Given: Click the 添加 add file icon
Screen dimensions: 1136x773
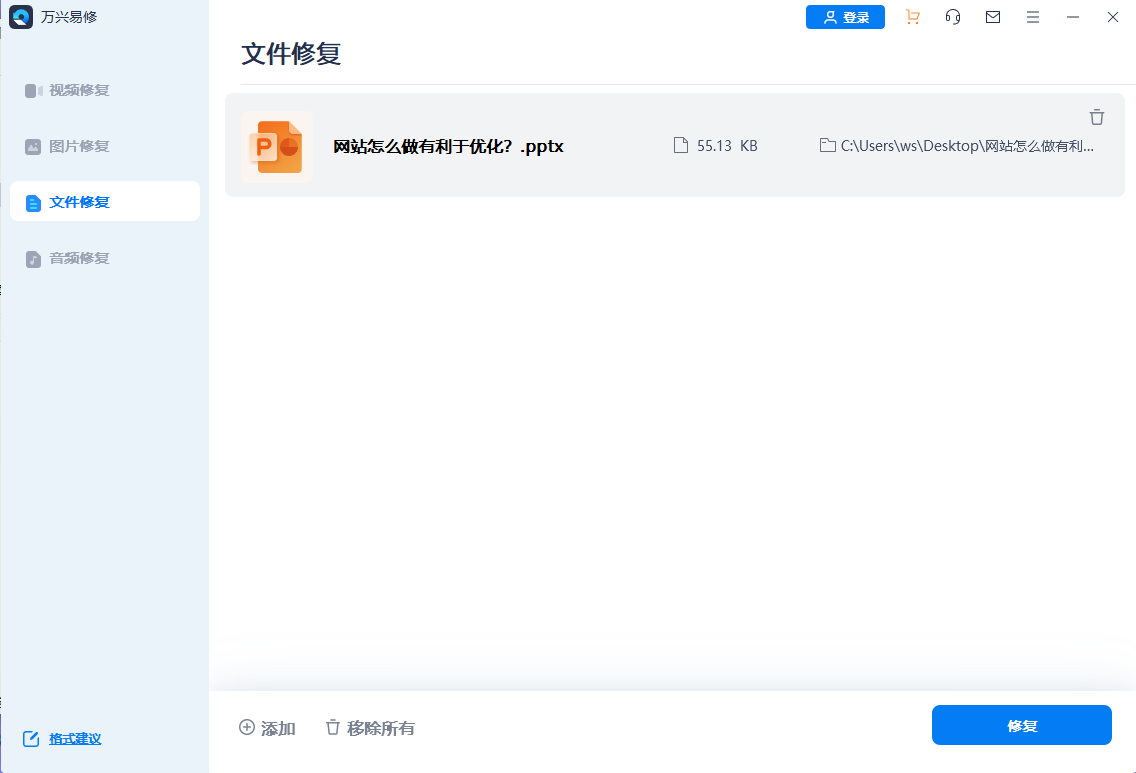Looking at the screenshot, I should click(x=246, y=728).
